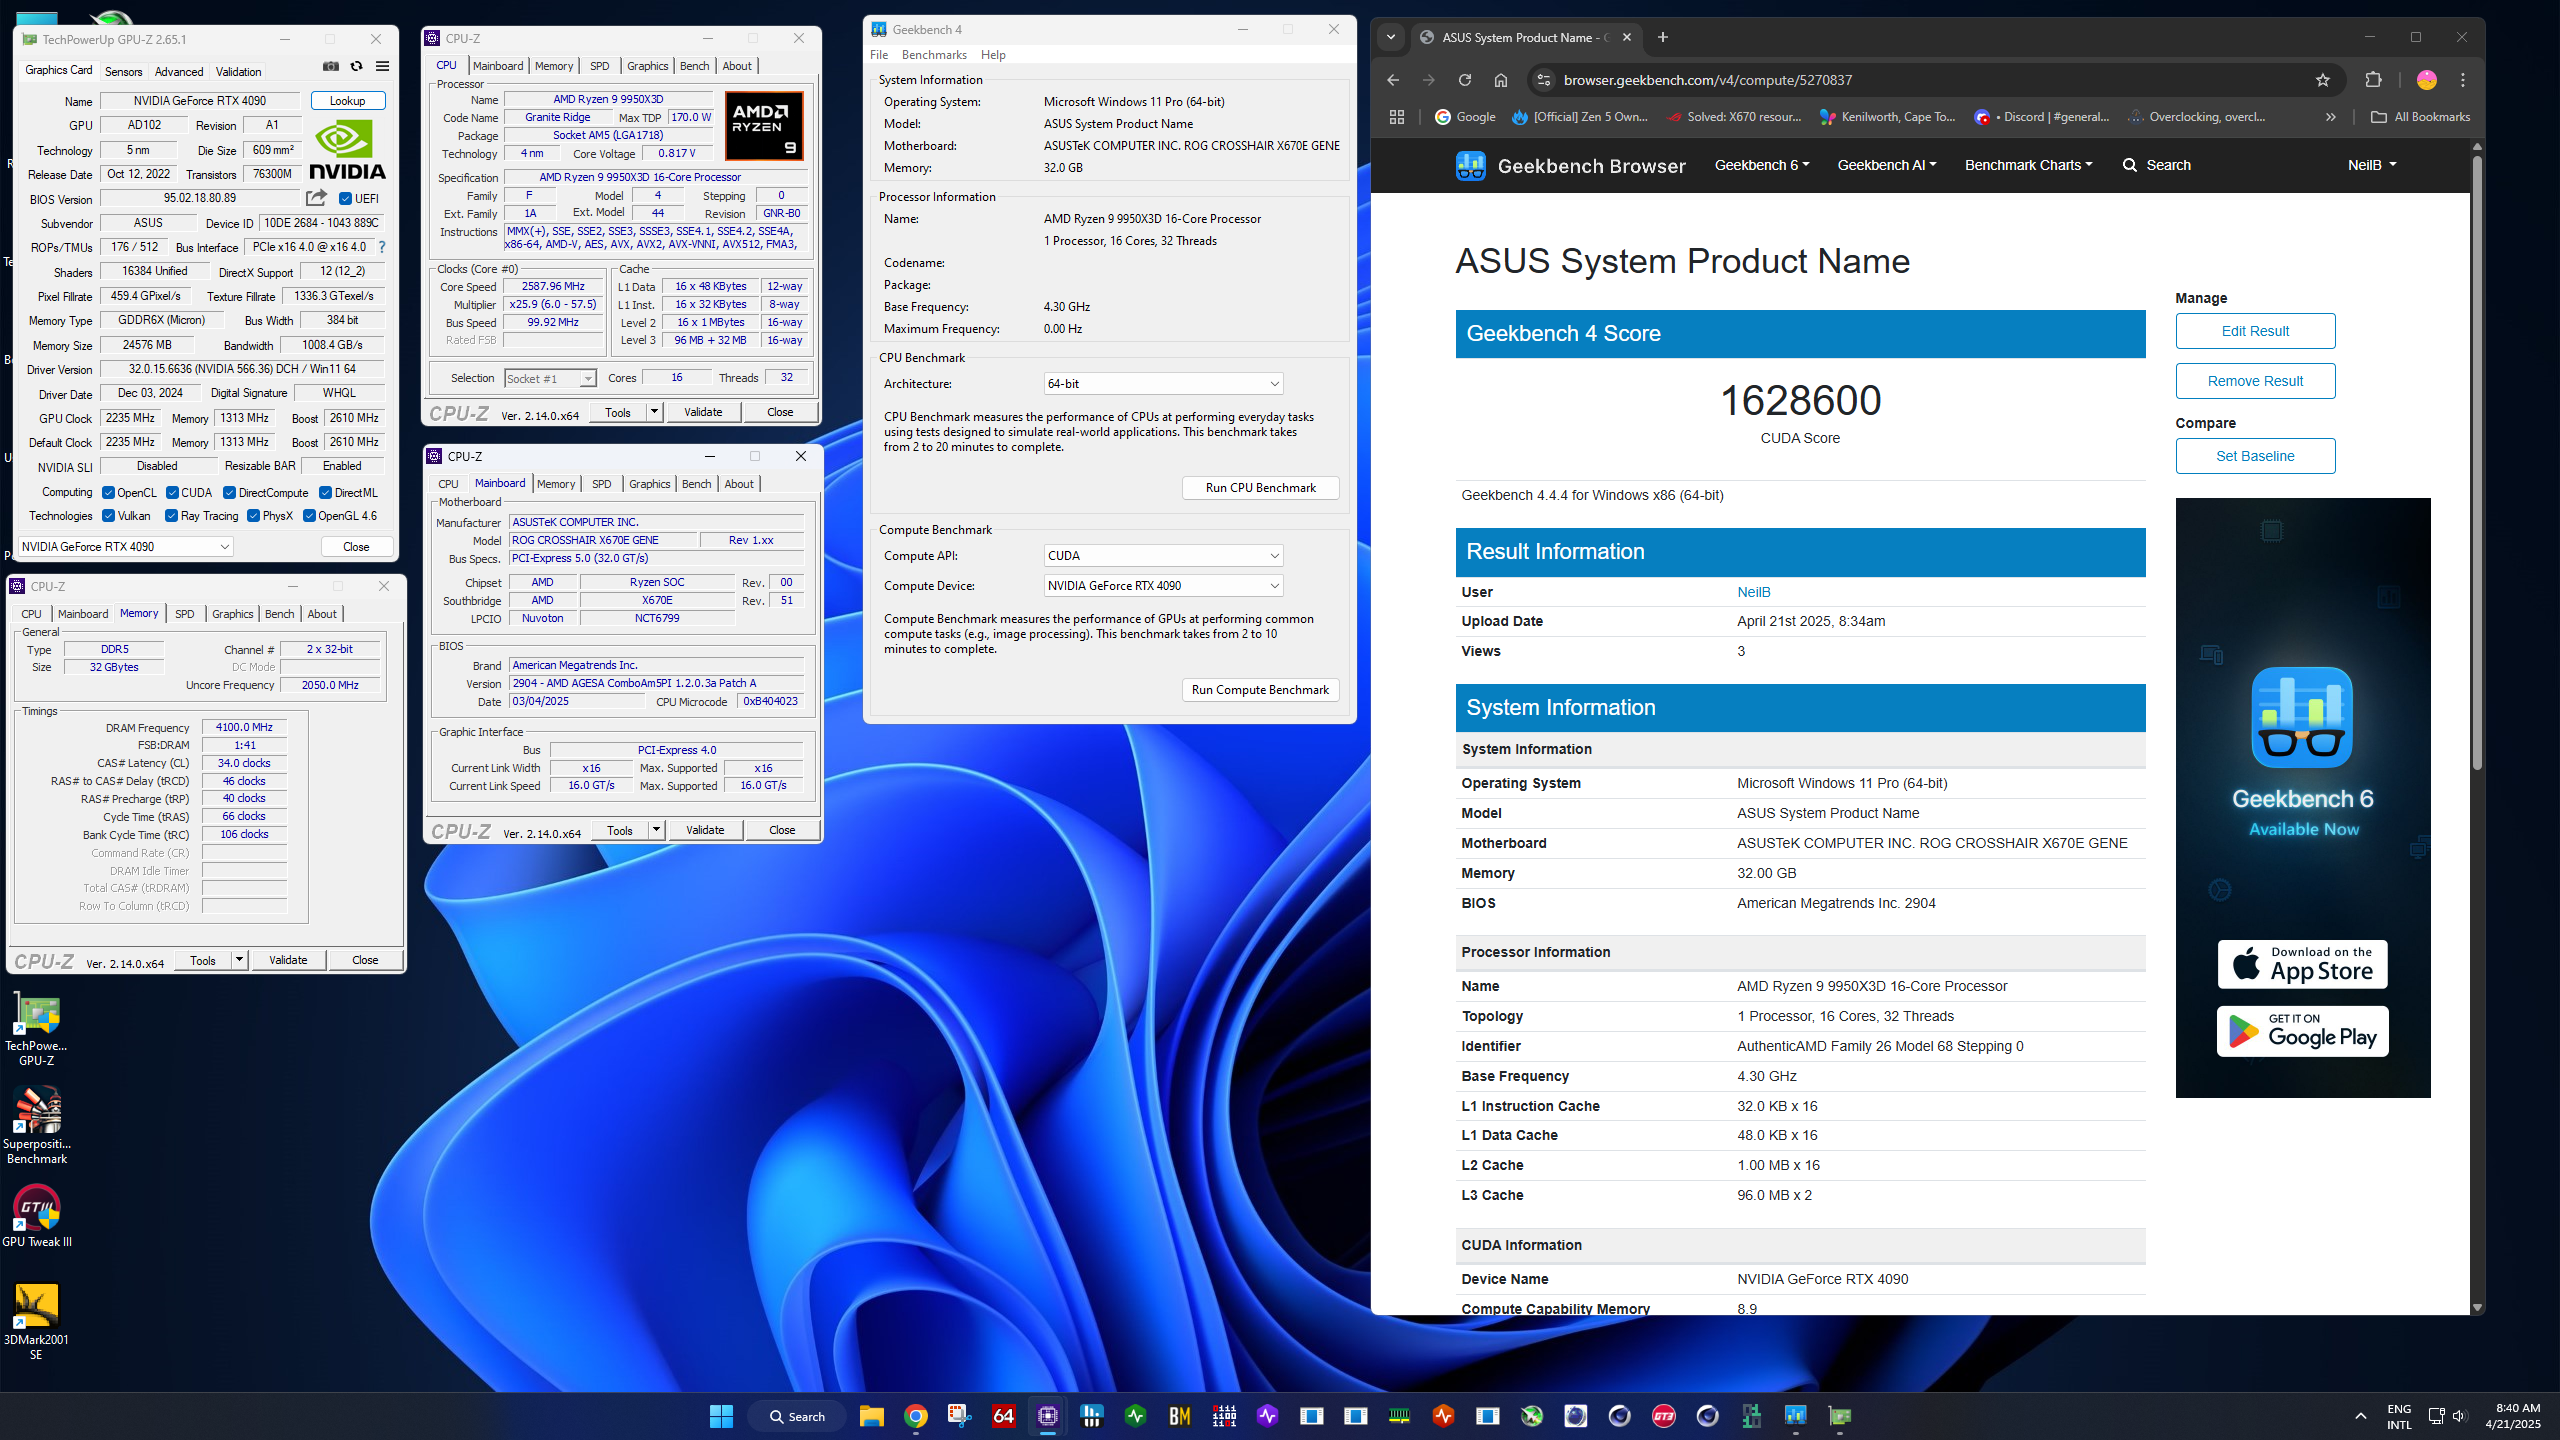Open the NeilB user link
The image size is (2560, 1440).
pyautogui.click(x=1754, y=592)
